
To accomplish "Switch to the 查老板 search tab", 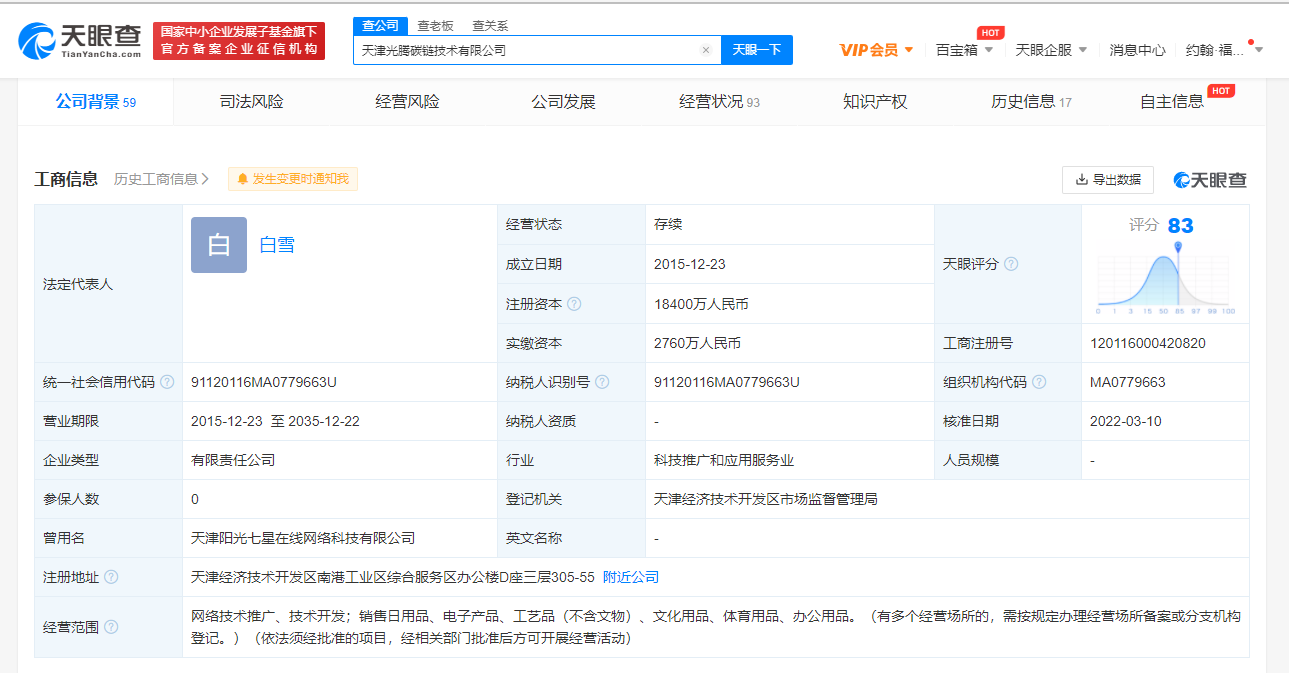I will [x=435, y=26].
